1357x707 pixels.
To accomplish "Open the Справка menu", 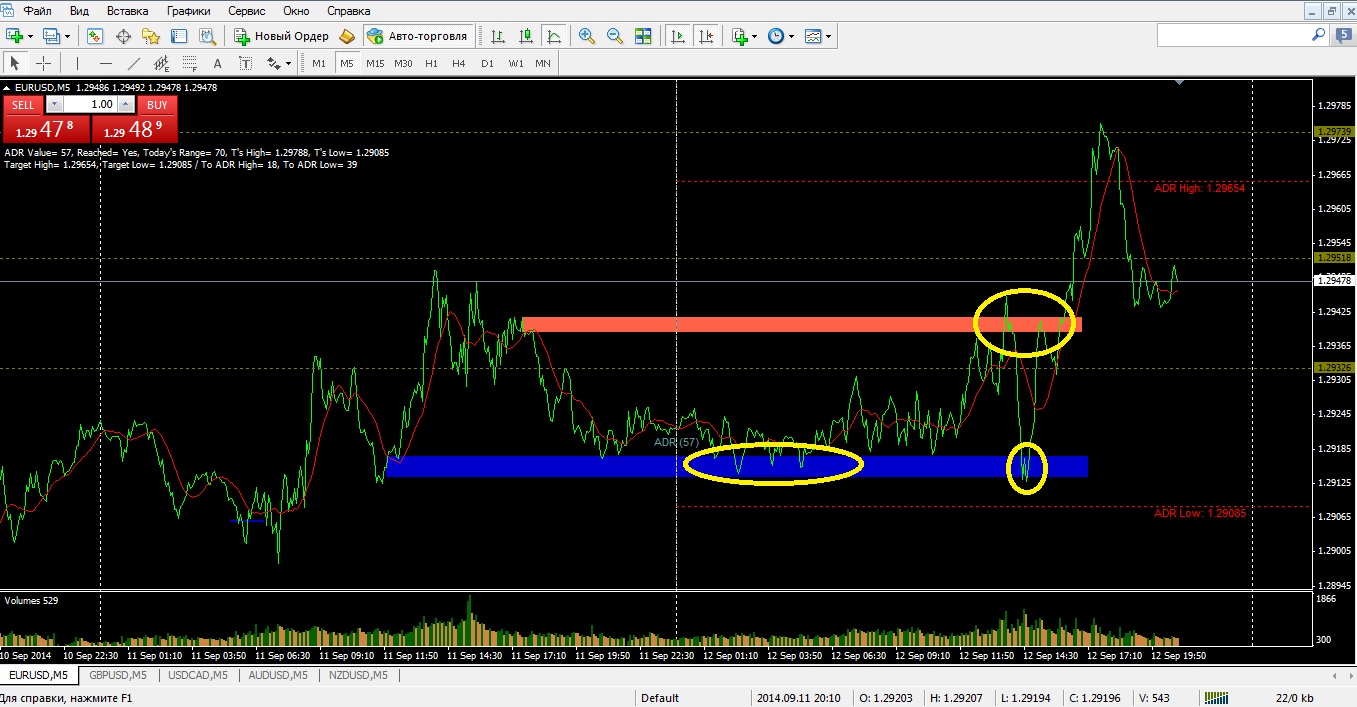I will coord(349,11).
